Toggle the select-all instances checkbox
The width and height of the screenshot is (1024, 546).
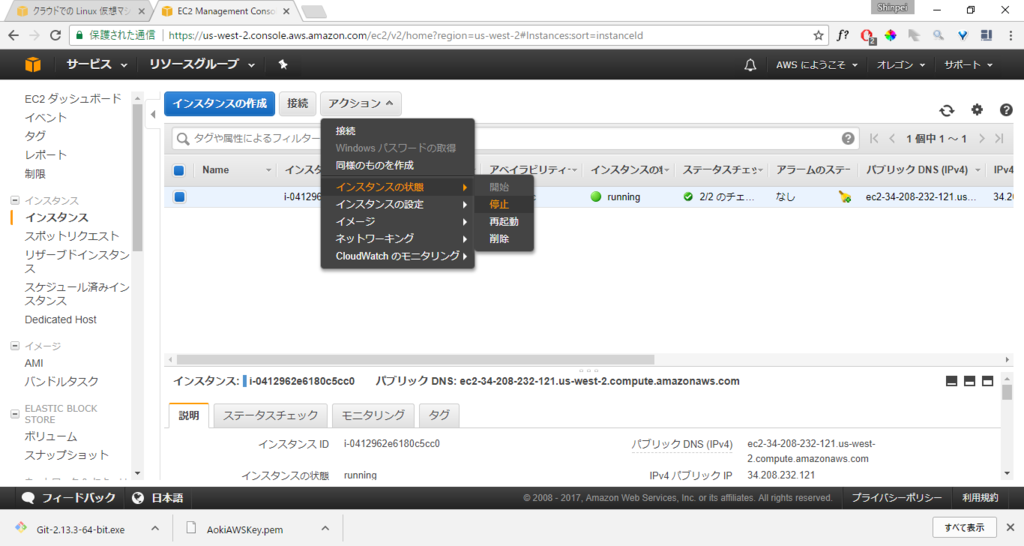pos(179,170)
